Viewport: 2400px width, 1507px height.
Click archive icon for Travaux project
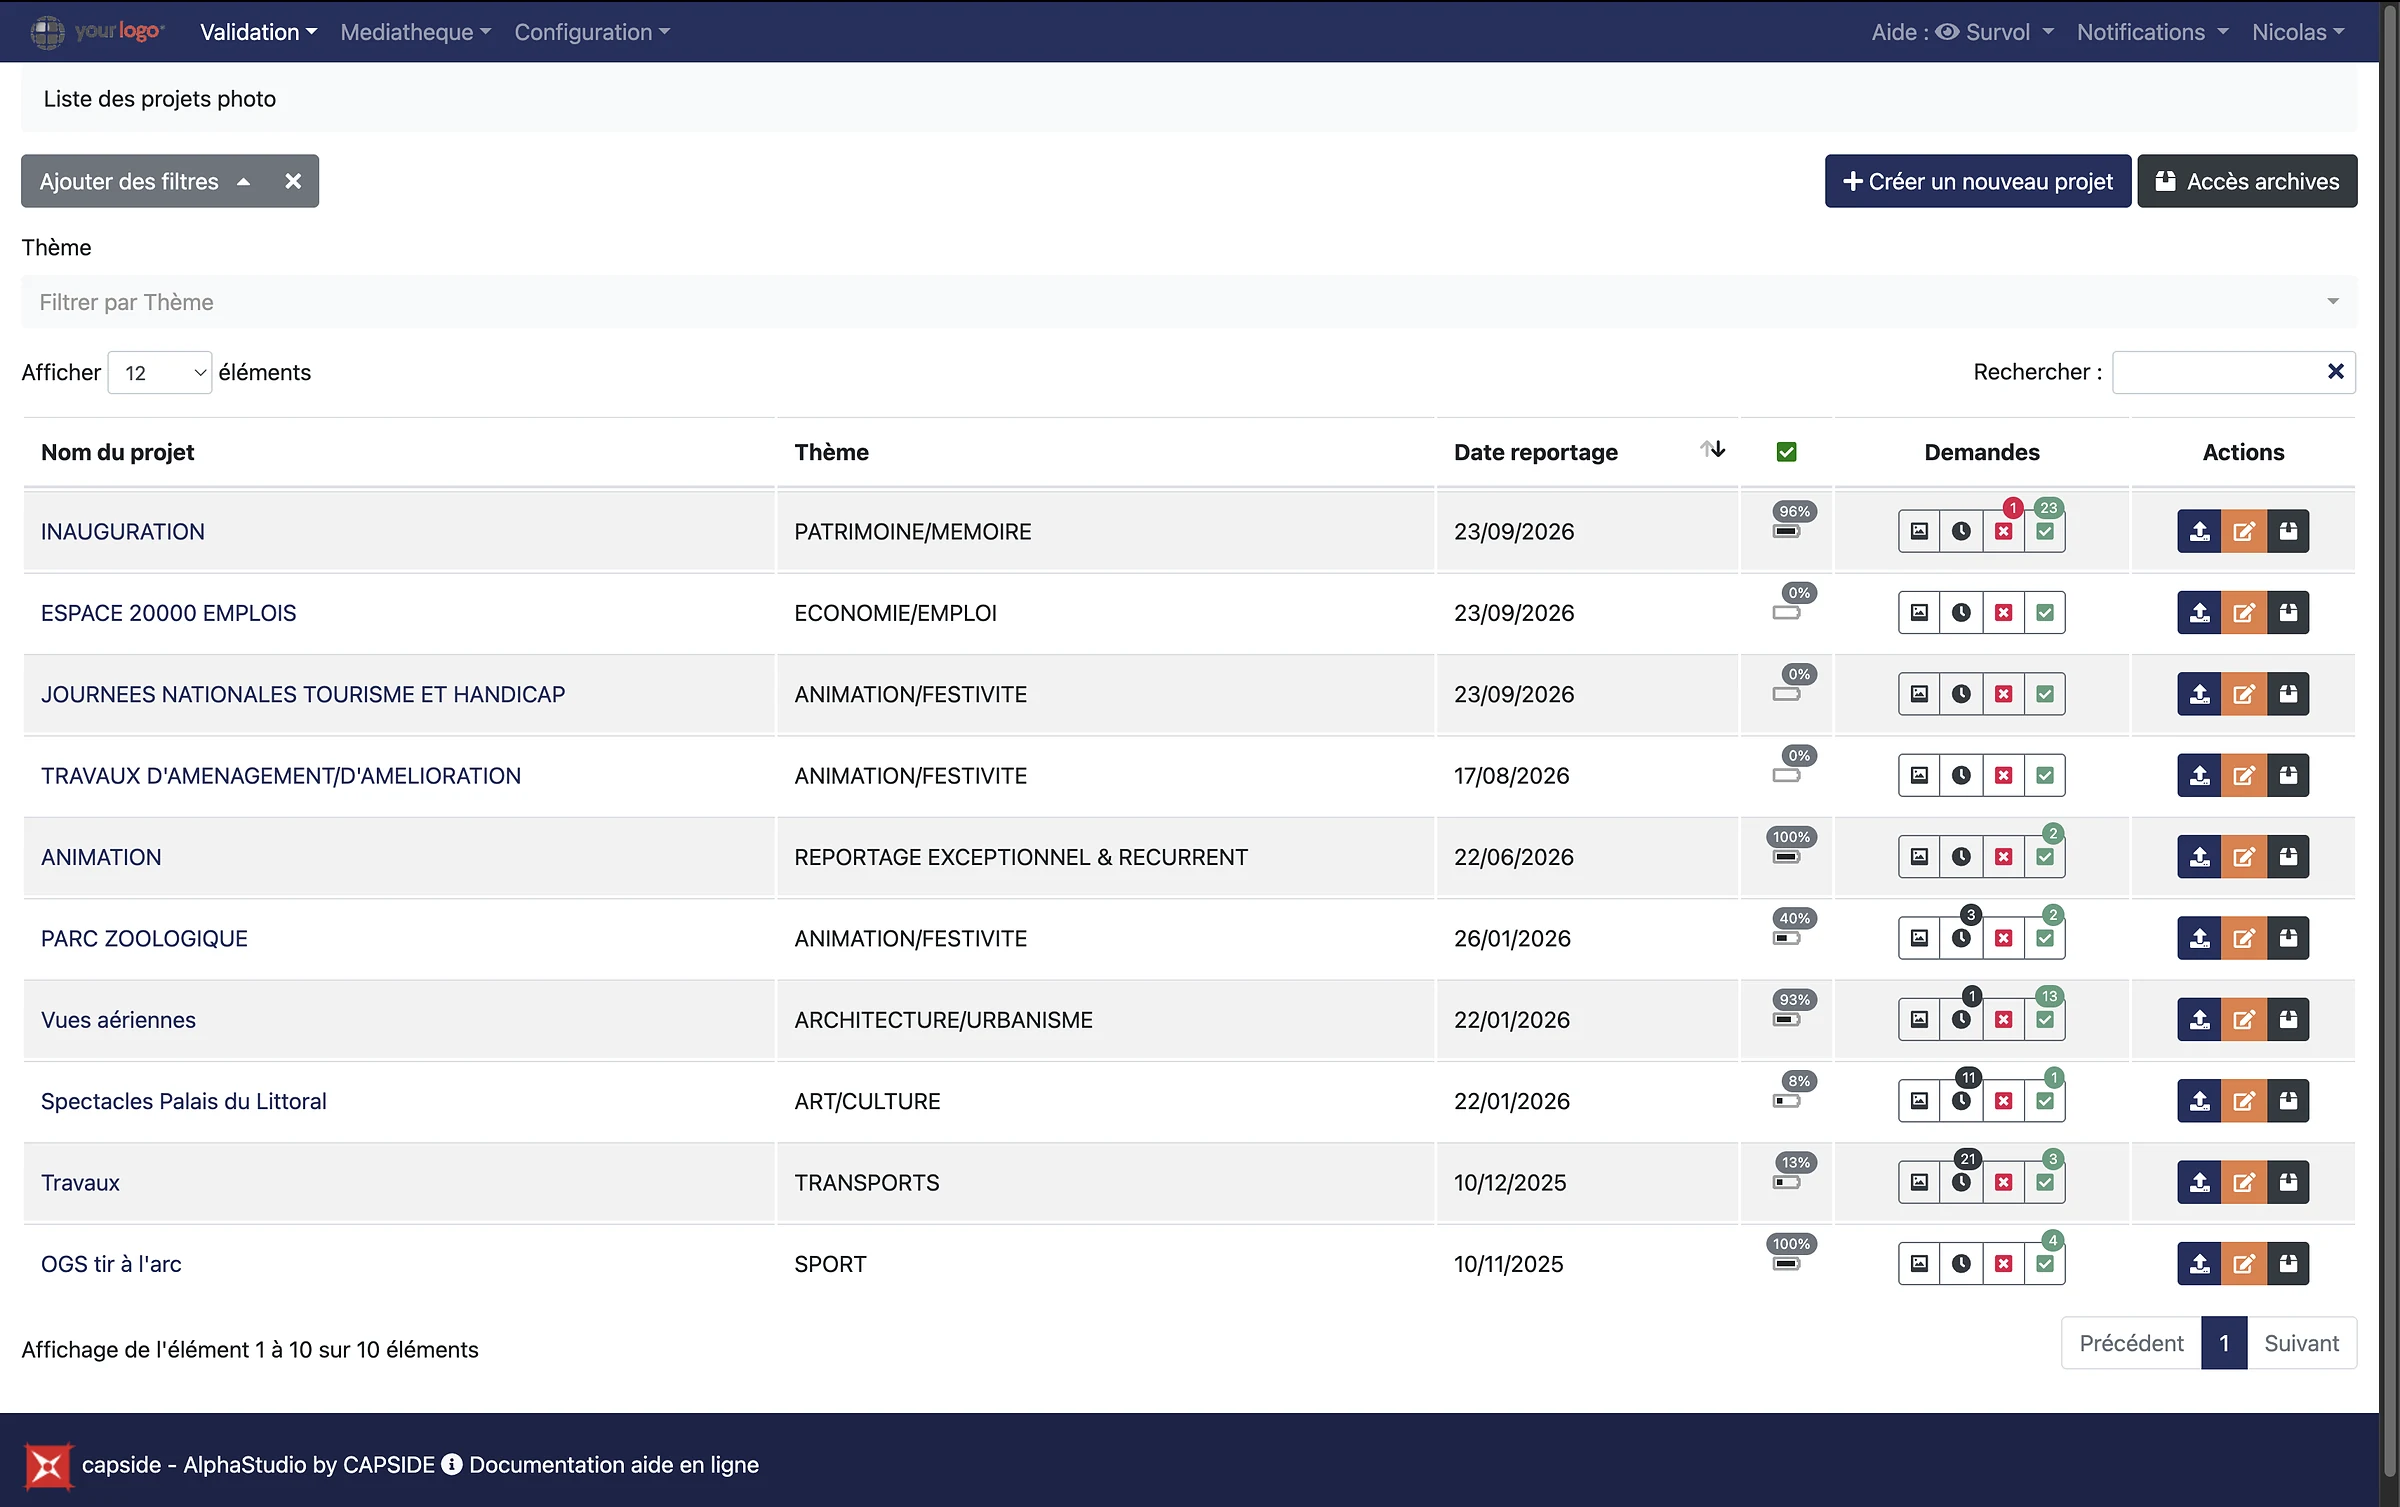tap(2288, 1182)
